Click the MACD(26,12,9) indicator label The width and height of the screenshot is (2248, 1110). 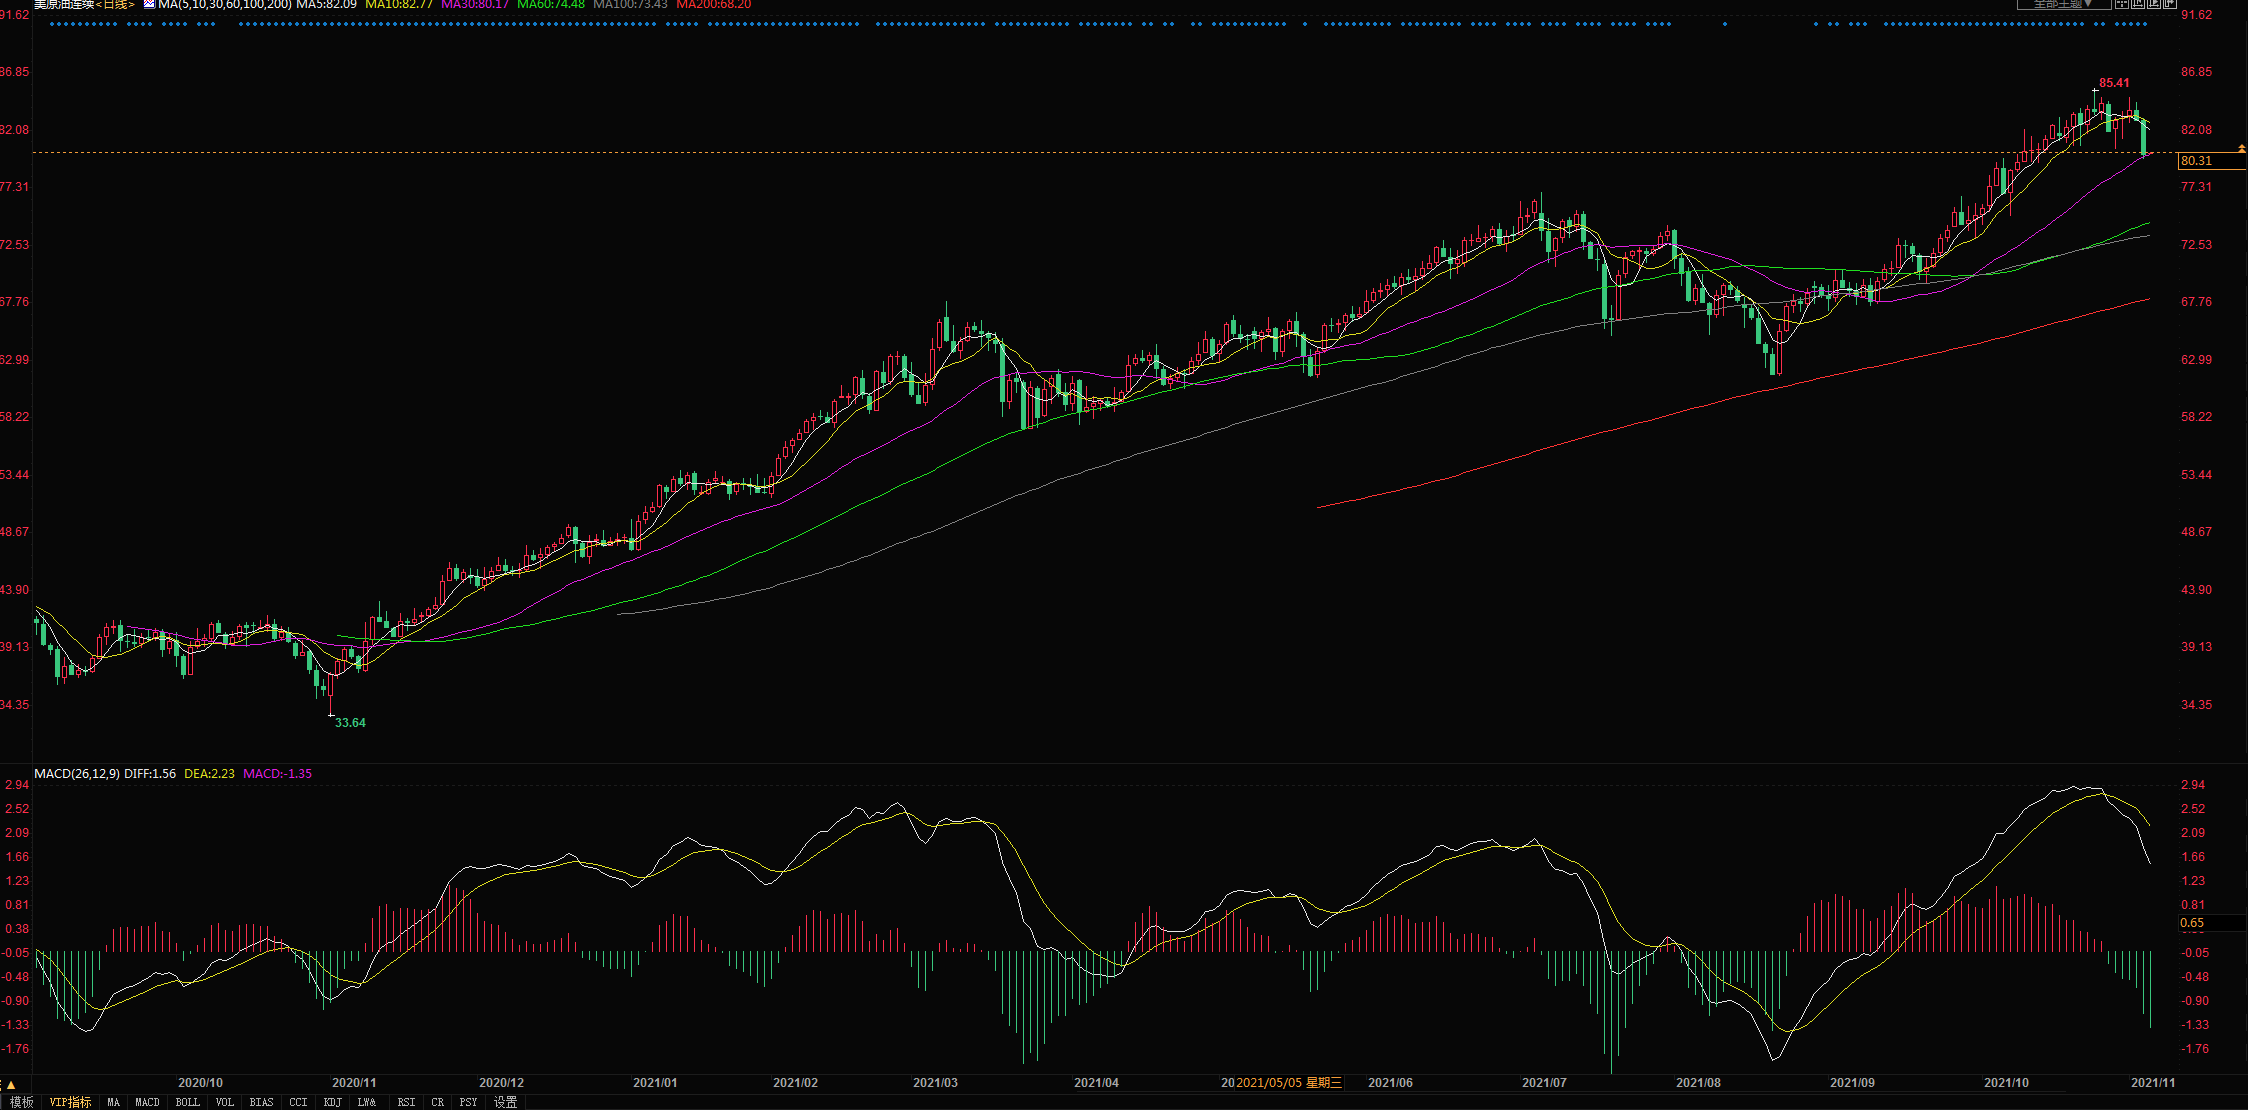pos(76,773)
